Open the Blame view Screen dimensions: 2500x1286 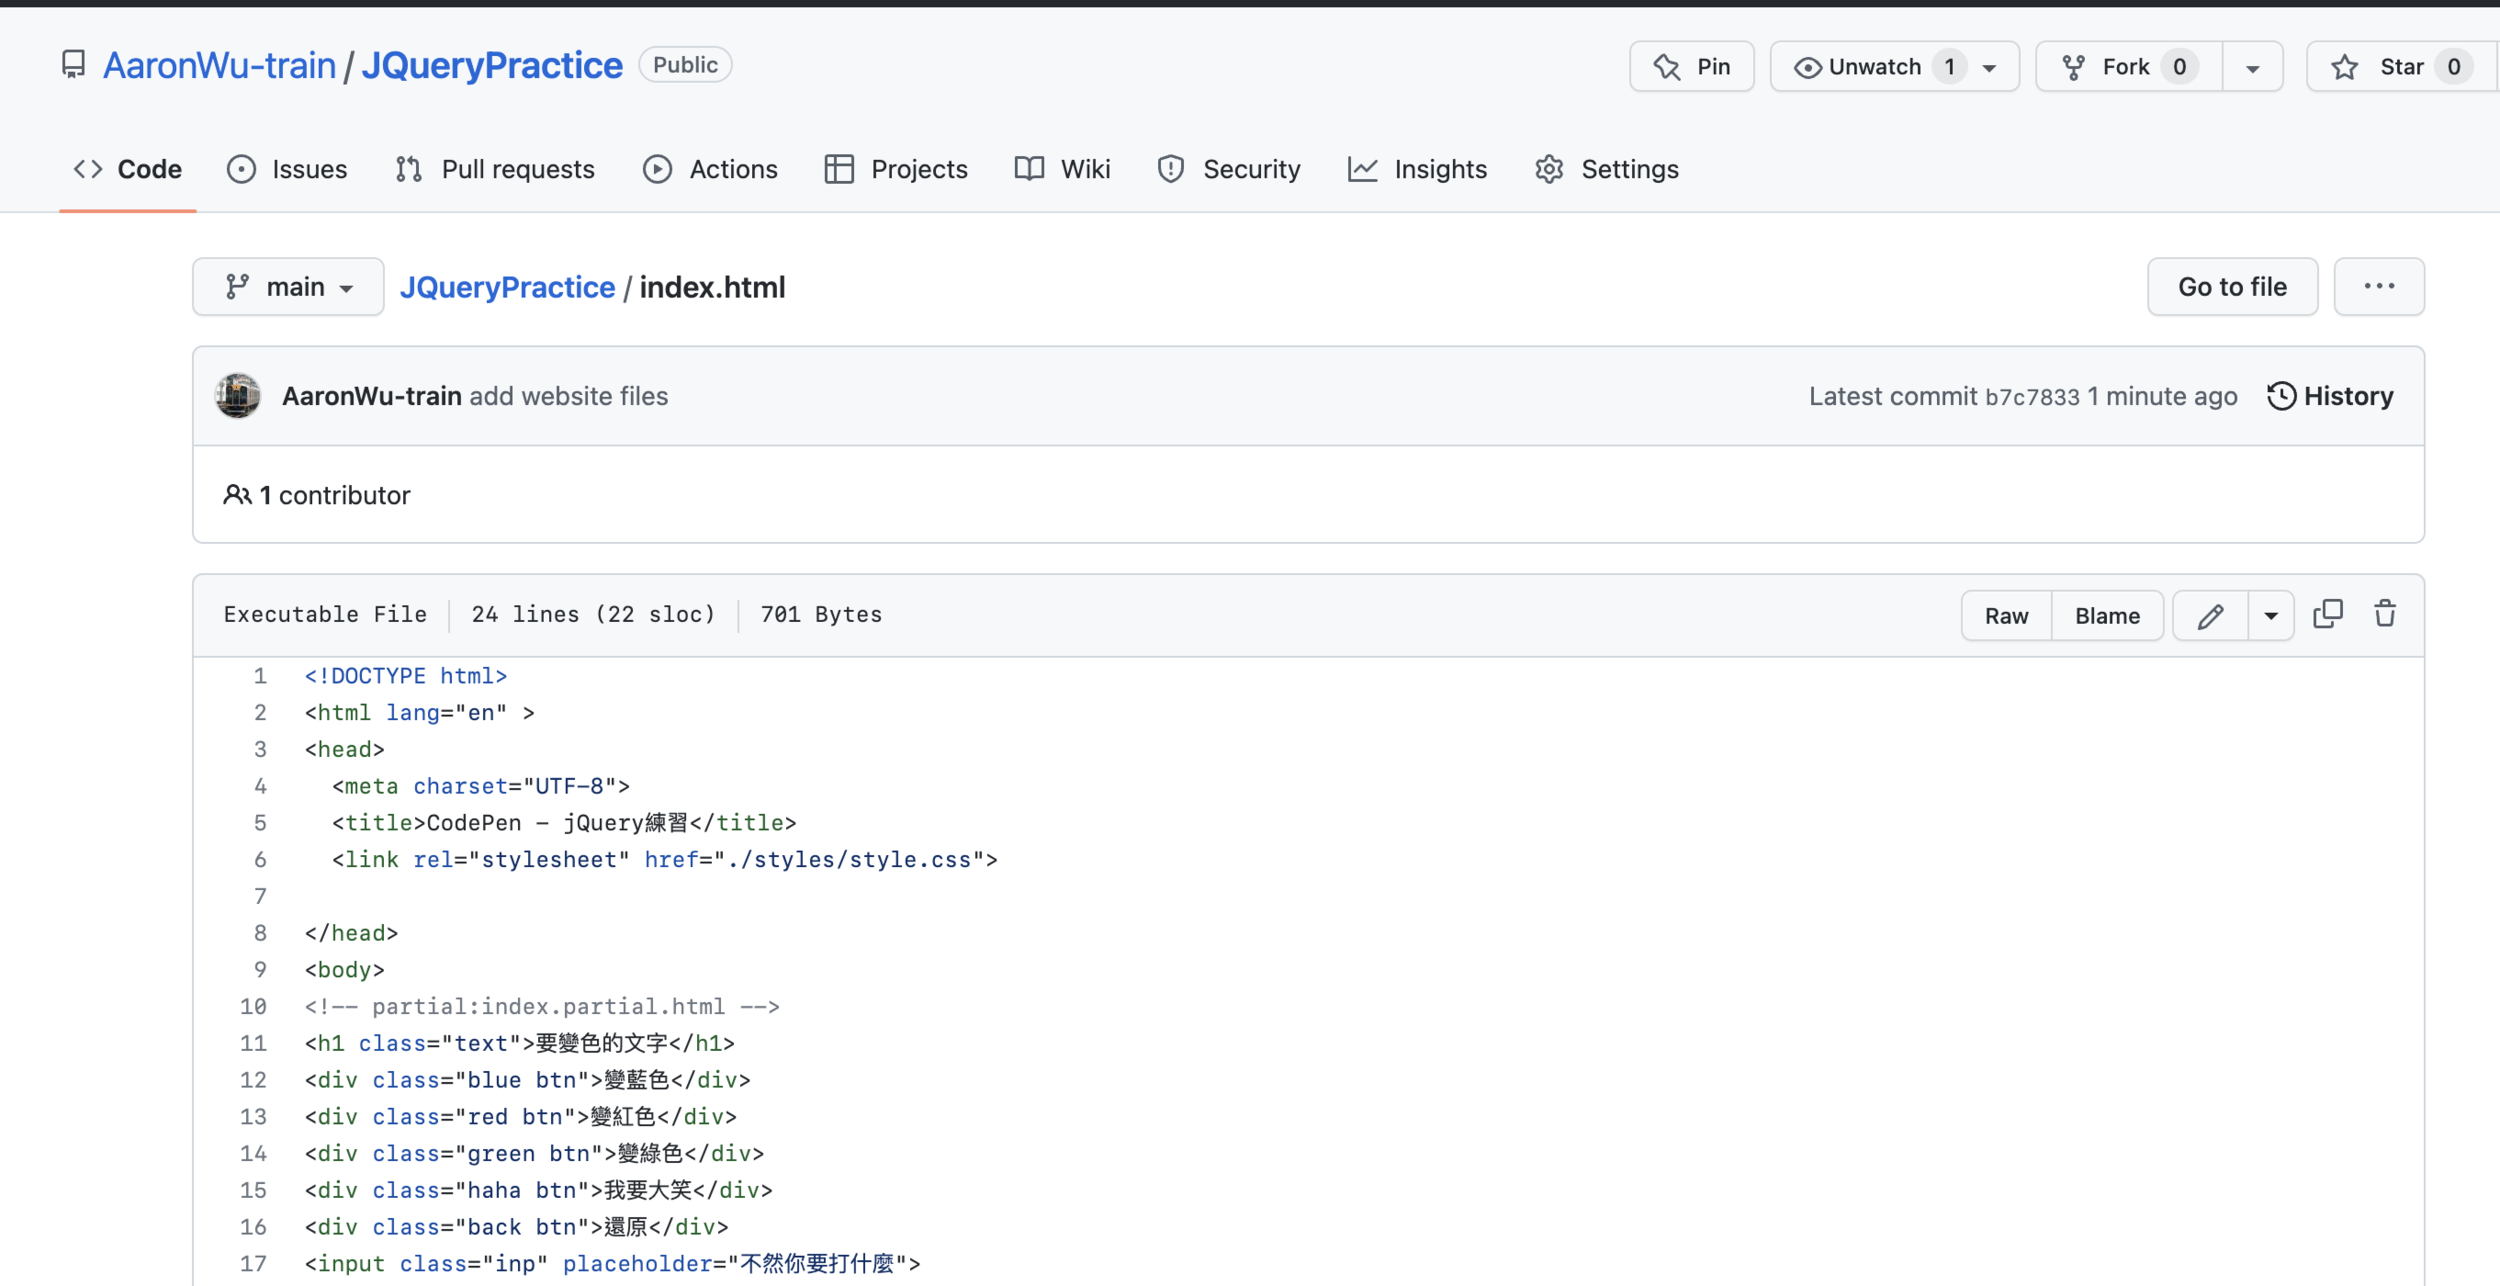pos(2107,615)
